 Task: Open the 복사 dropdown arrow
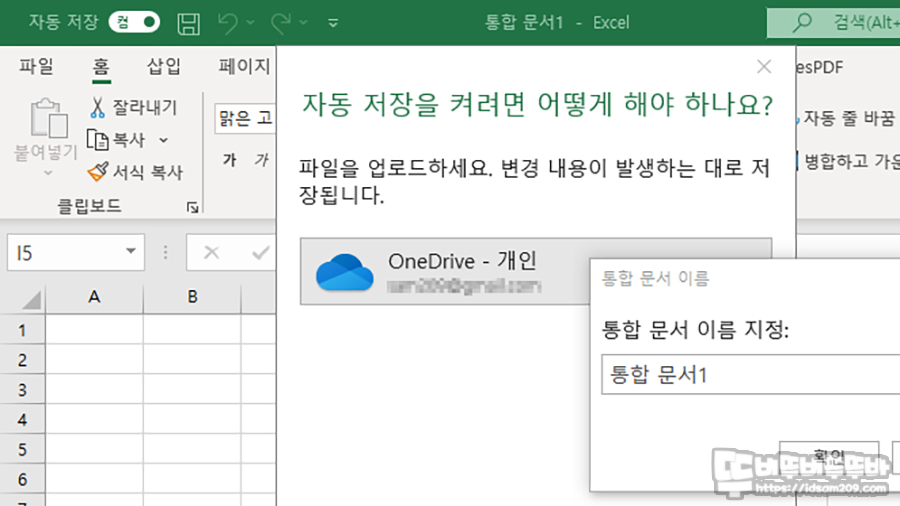[x=164, y=140]
